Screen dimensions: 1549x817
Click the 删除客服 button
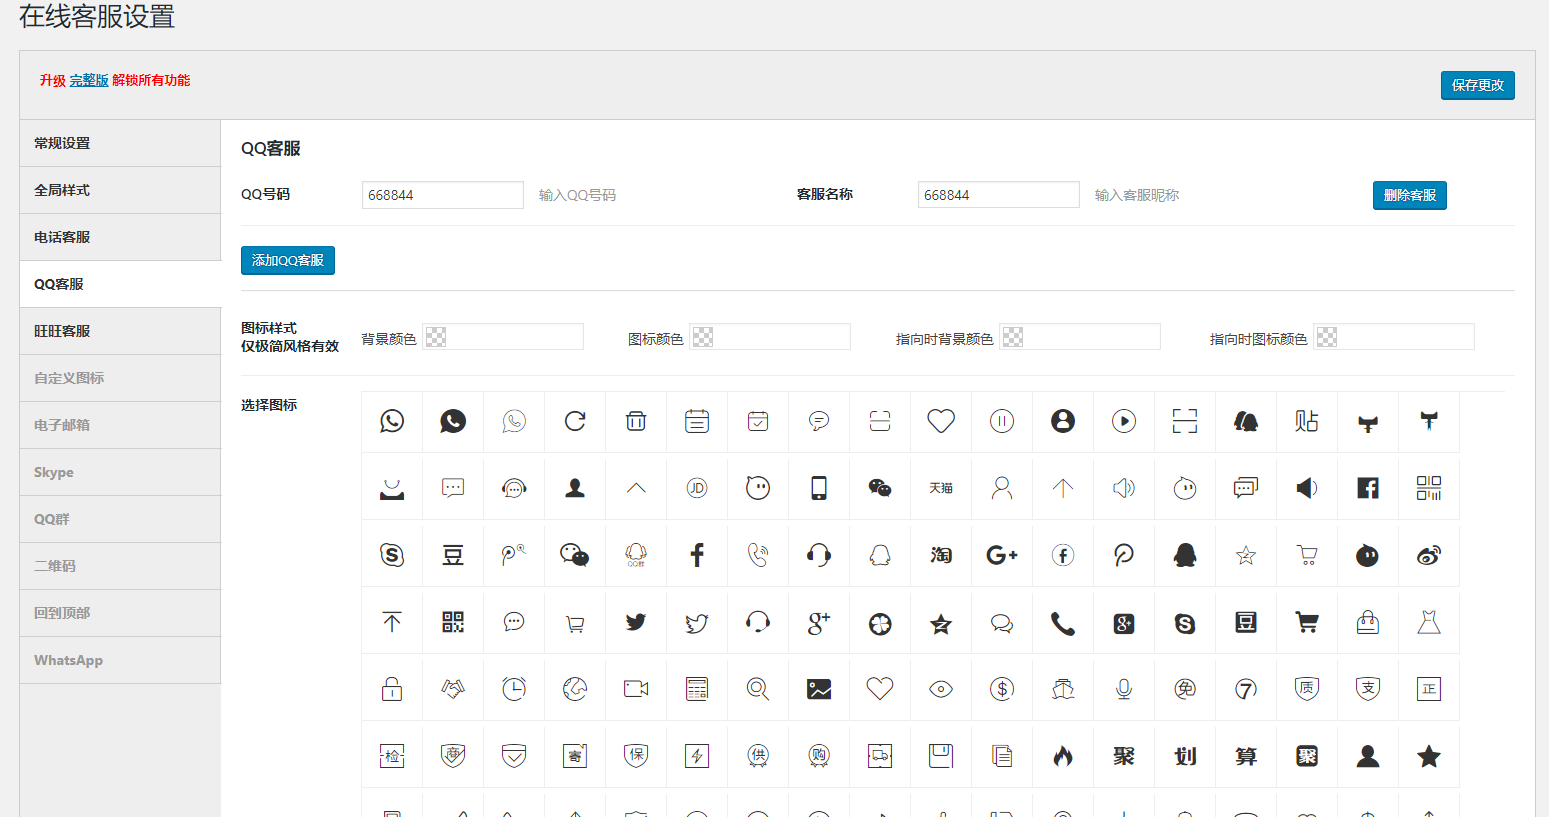1409,195
